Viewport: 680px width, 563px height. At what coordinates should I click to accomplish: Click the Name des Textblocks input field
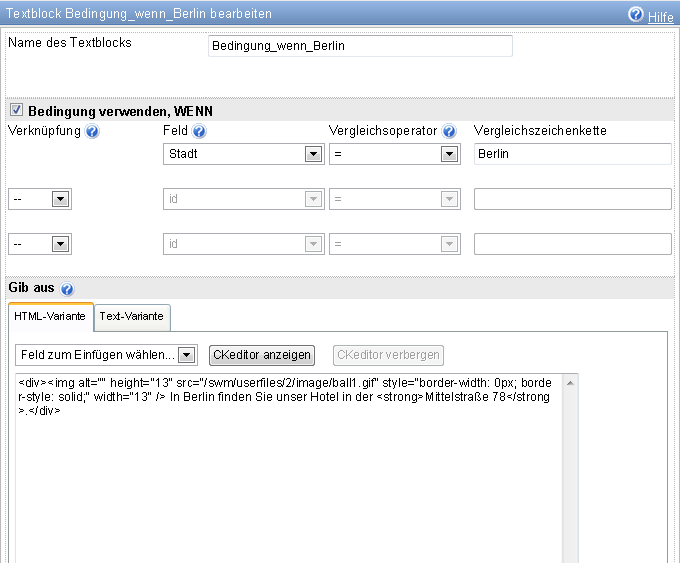(360, 46)
